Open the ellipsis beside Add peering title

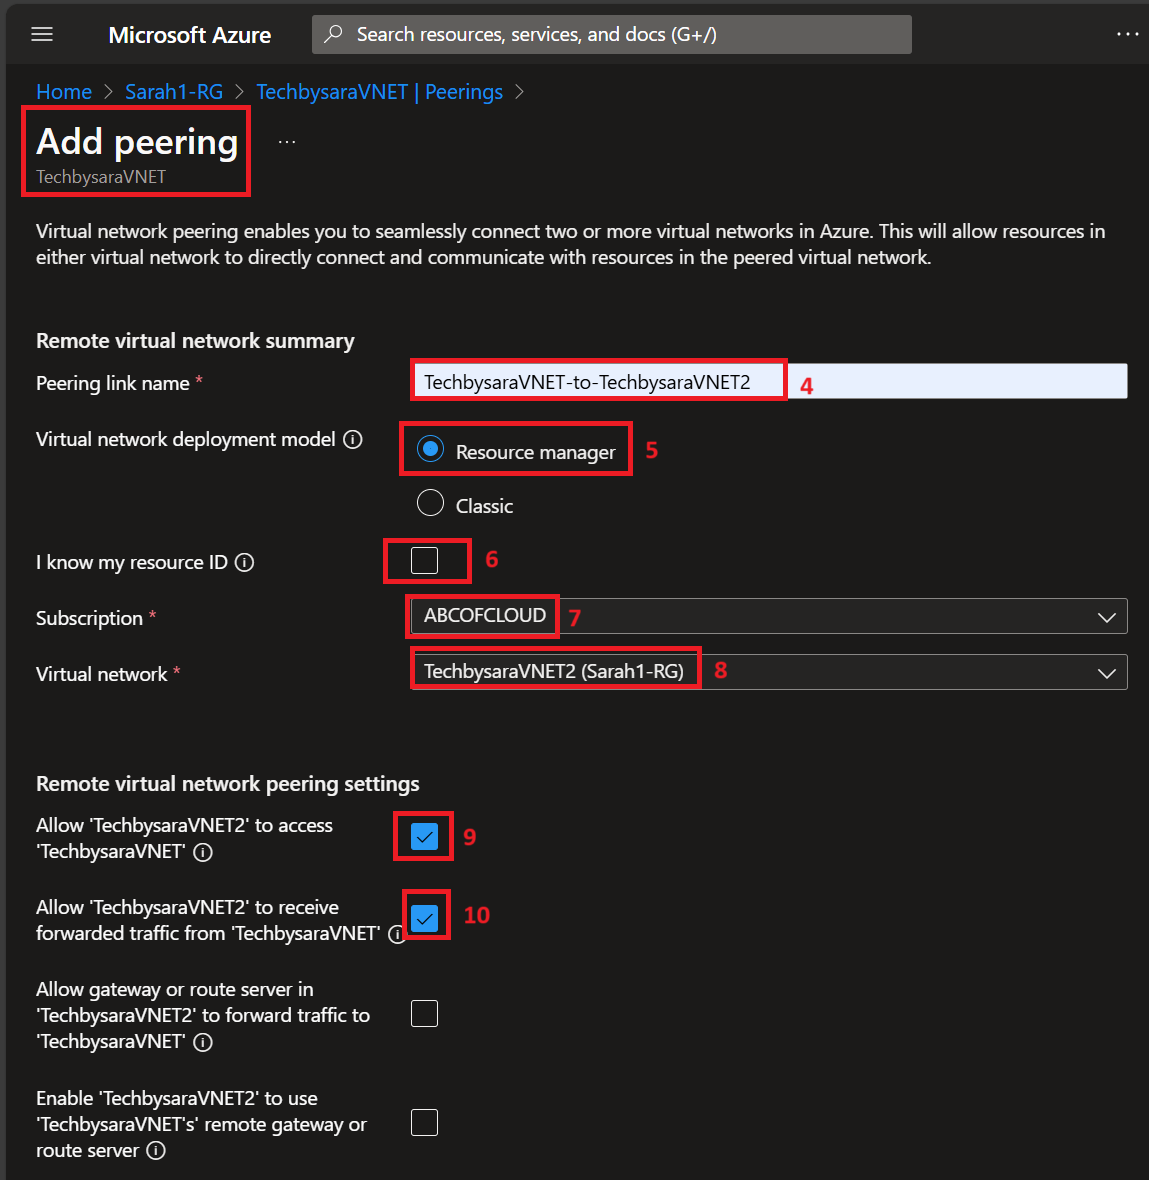287,141
